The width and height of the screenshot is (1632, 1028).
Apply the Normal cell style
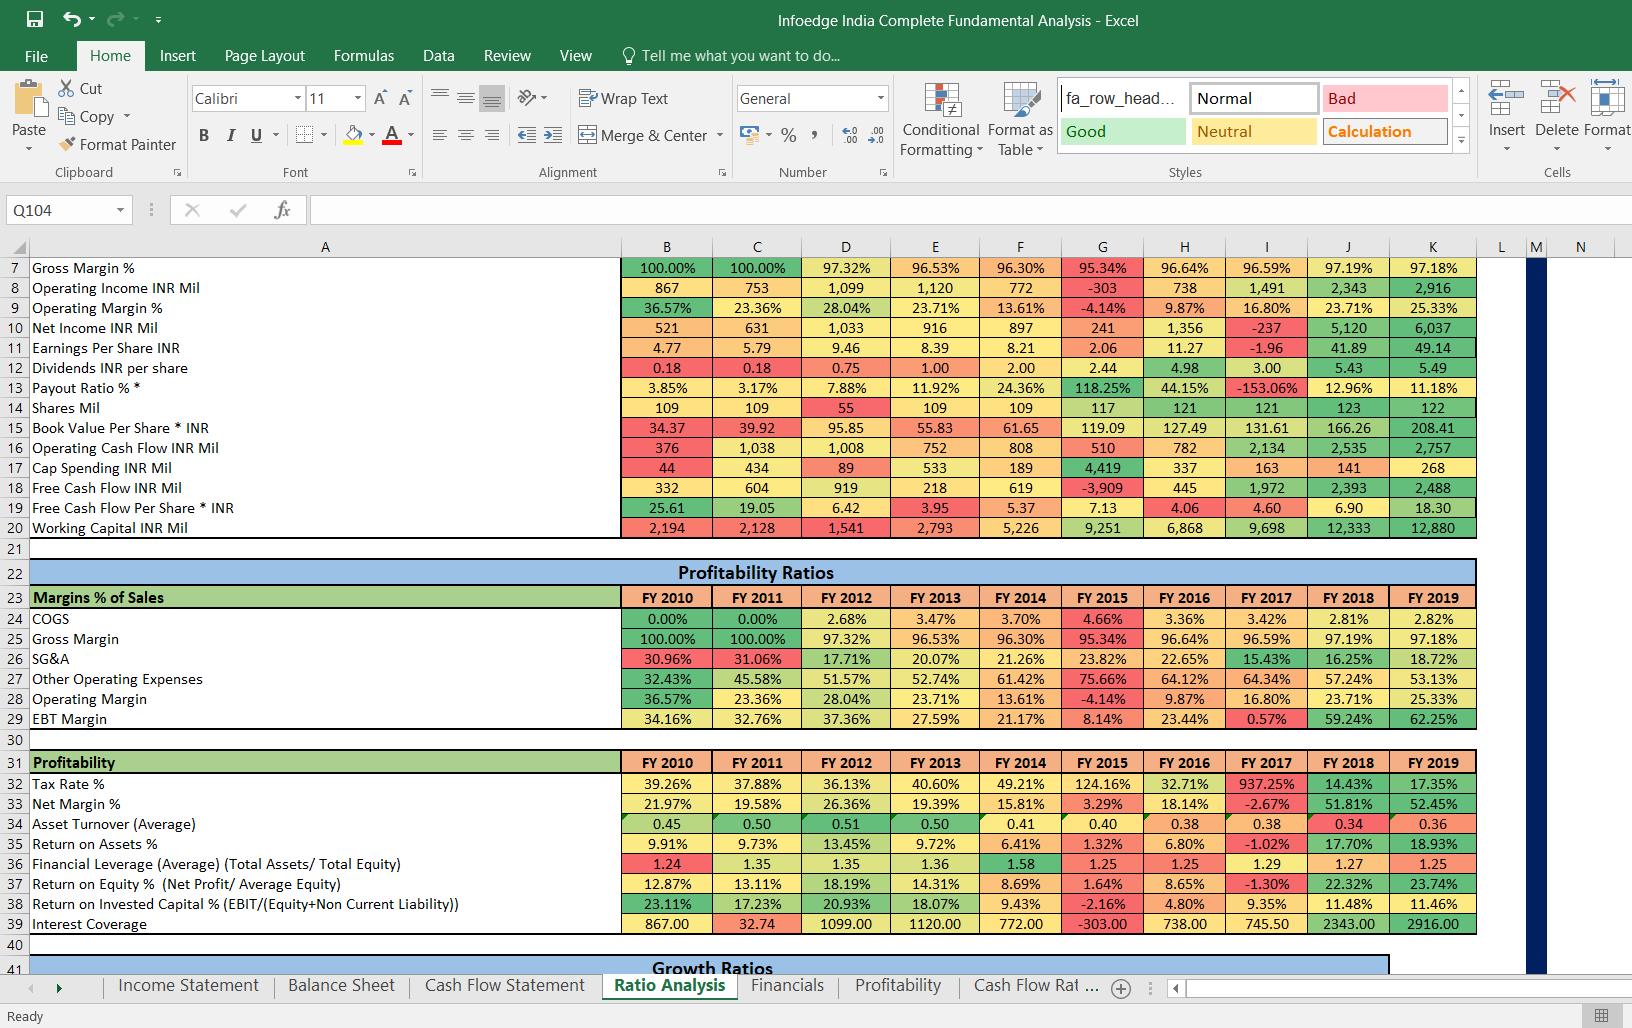1254,98
